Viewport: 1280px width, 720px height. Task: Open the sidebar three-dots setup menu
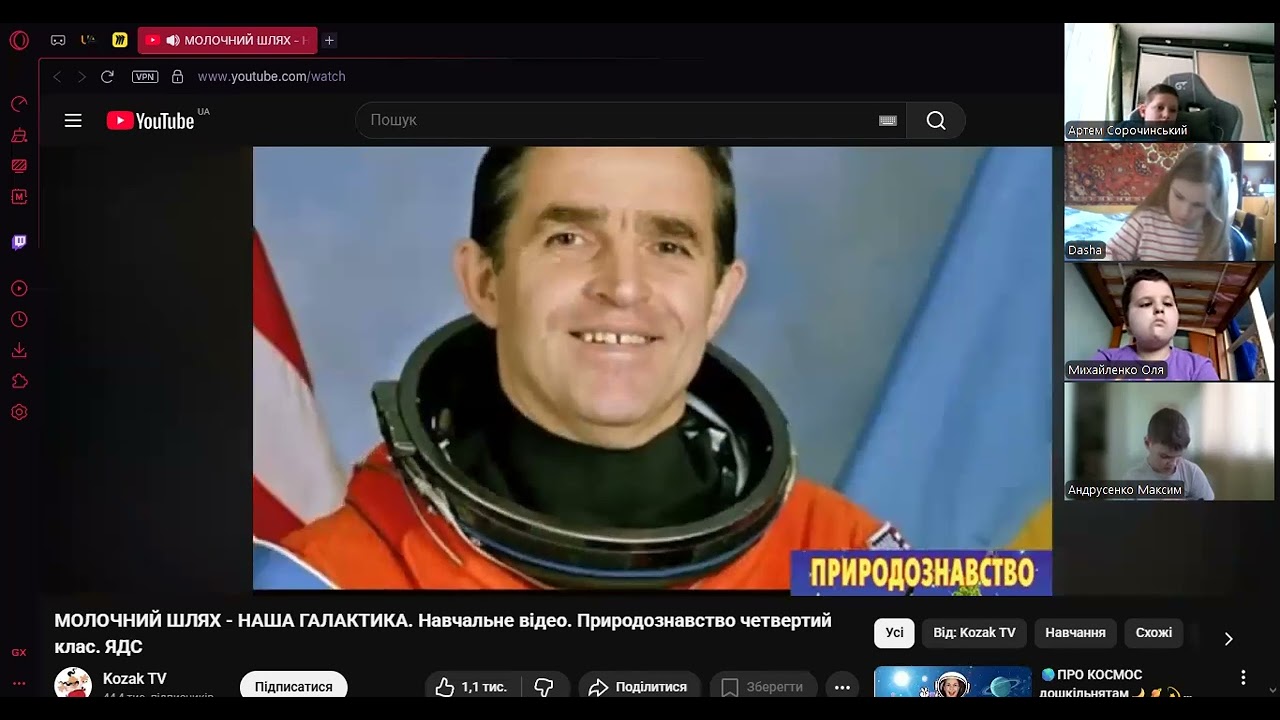coord(19,683)
